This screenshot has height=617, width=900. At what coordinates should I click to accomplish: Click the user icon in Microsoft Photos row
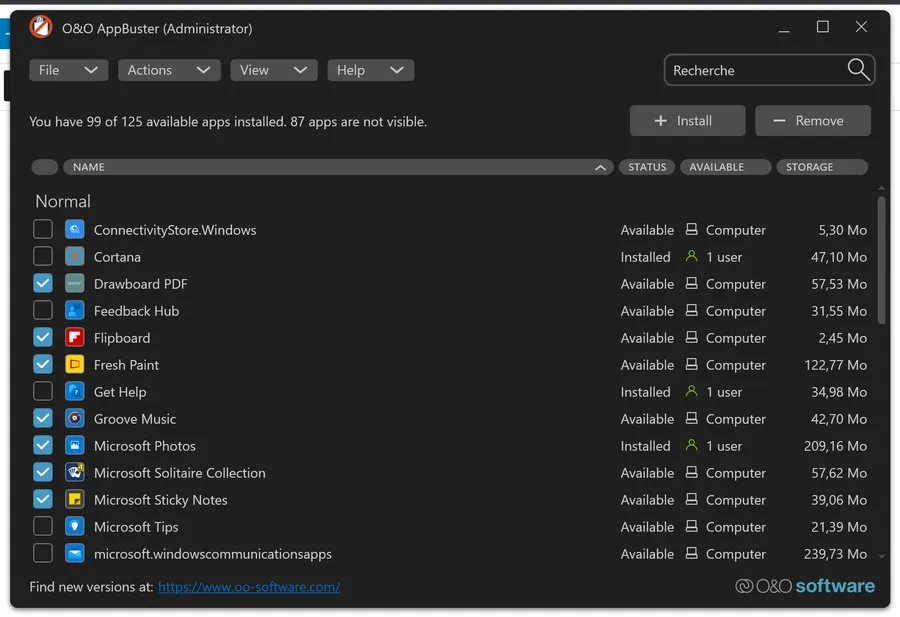point(692,445)
